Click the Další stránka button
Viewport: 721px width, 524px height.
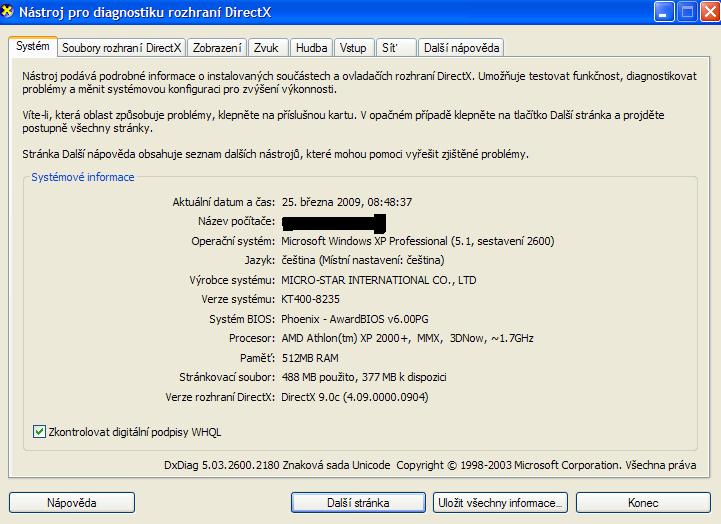358,502
